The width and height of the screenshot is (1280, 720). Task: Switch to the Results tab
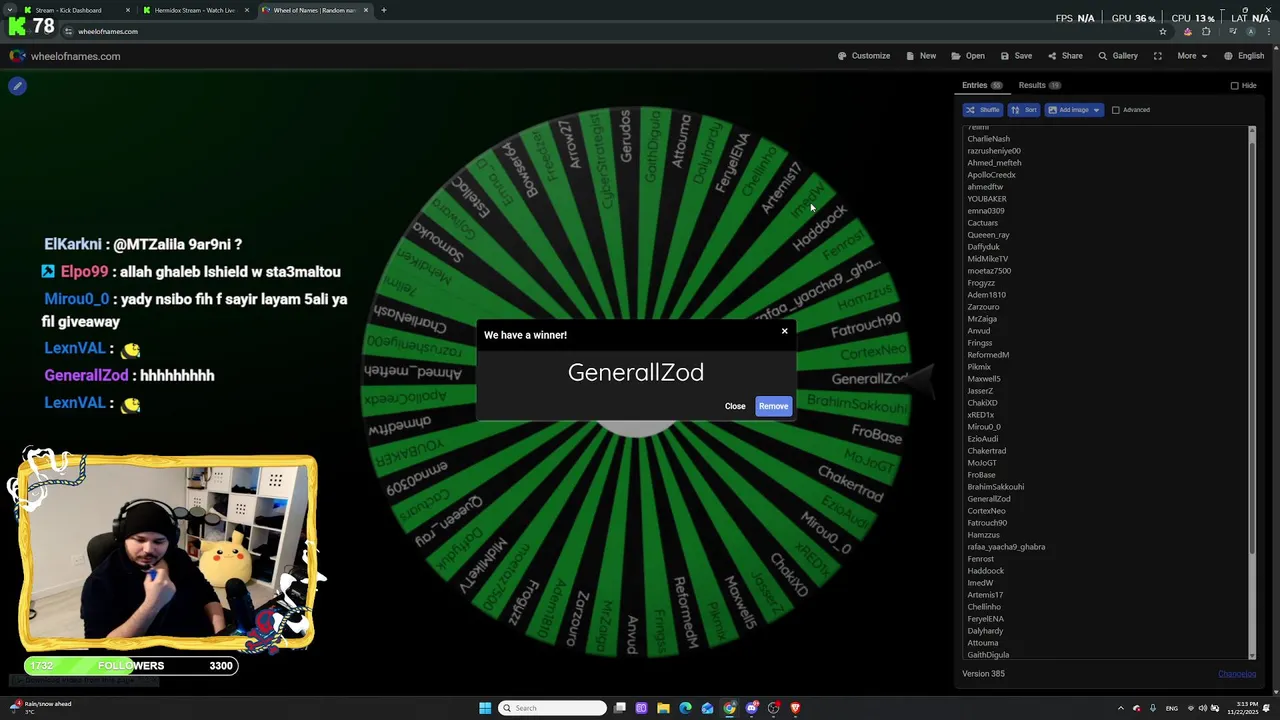coord(1039,86)
